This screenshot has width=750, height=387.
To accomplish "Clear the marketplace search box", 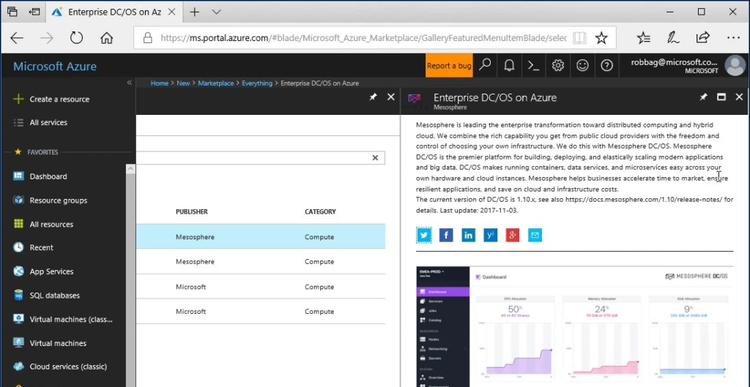I will [x=375, y=158].
